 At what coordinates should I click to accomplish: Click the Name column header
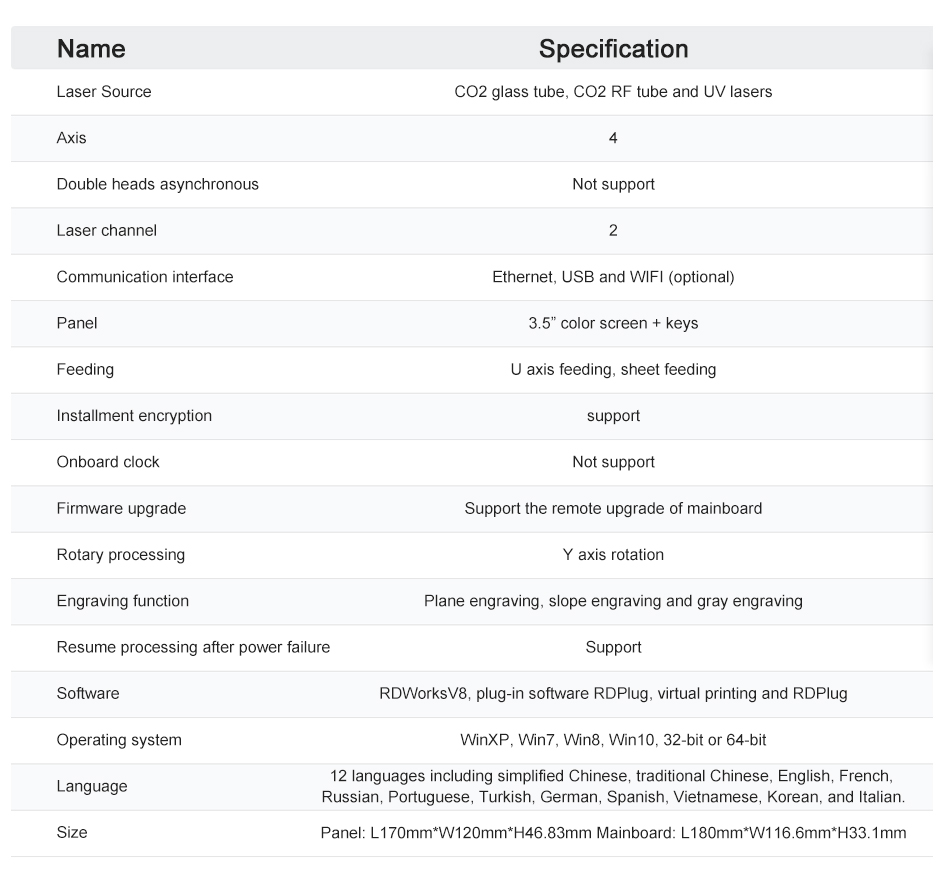coord(91,49)
